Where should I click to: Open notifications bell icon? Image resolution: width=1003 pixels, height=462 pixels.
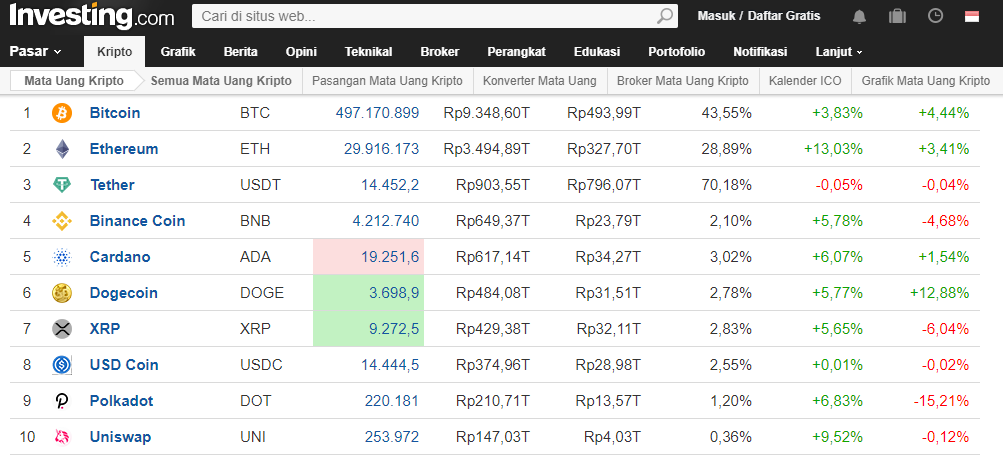click(860, 16)
